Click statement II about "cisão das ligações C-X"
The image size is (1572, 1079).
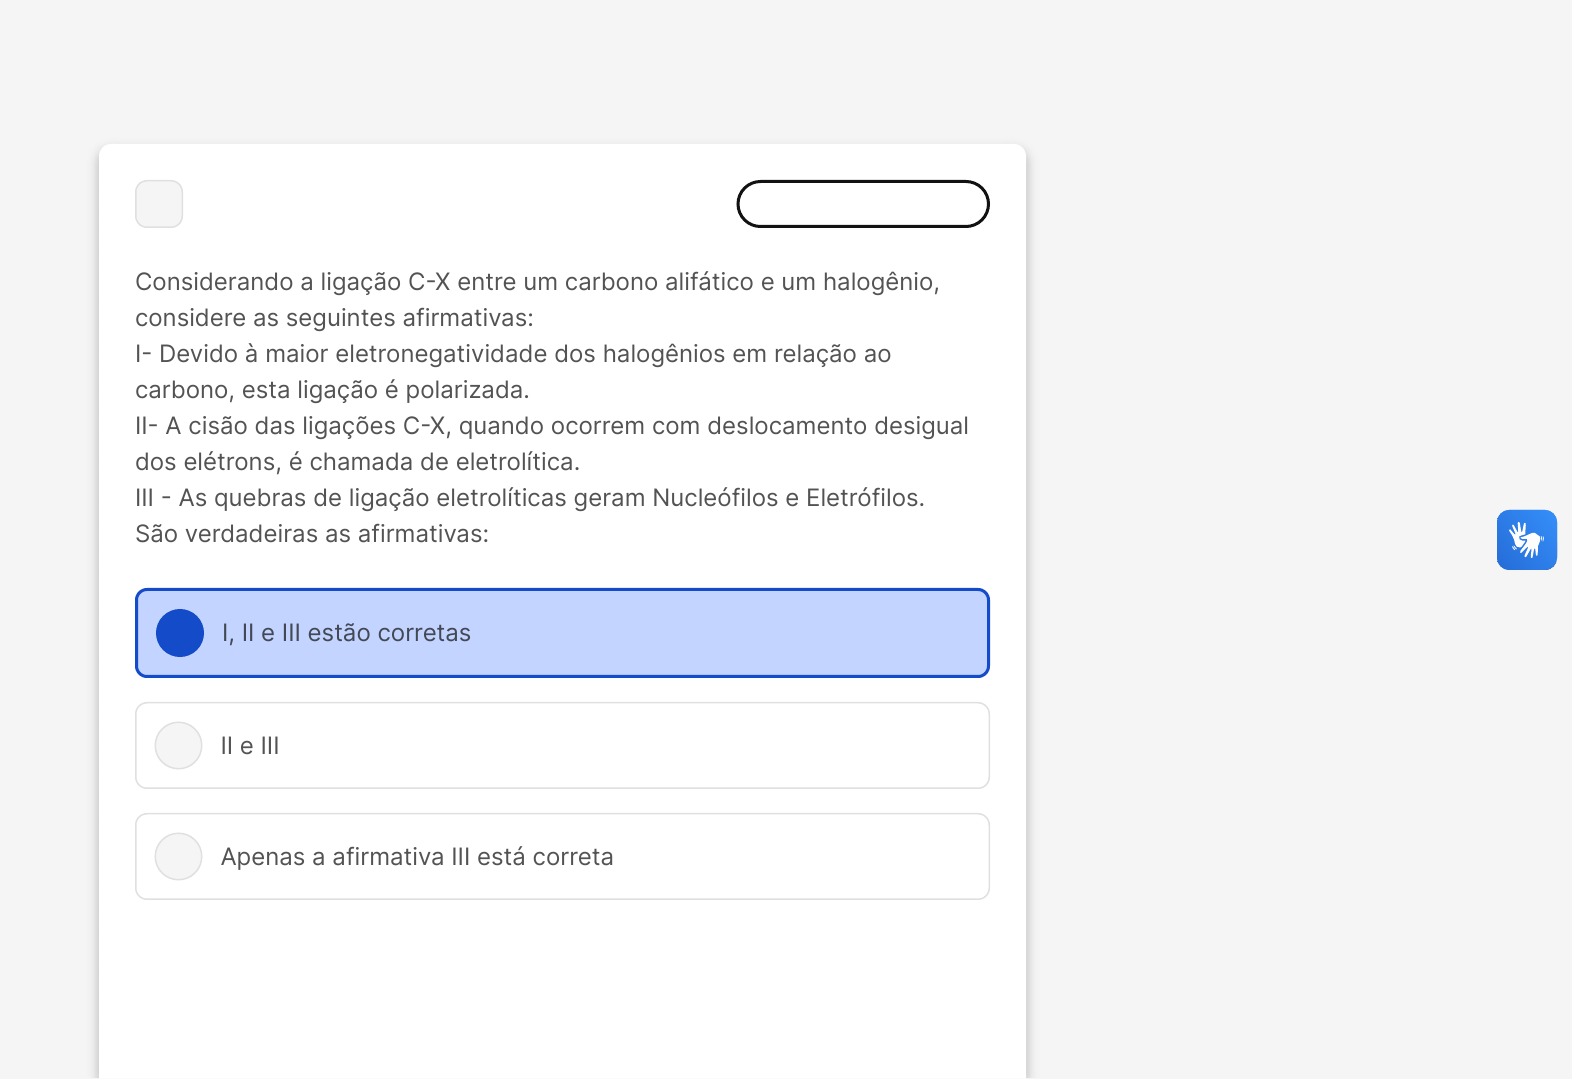click(552, 426)
